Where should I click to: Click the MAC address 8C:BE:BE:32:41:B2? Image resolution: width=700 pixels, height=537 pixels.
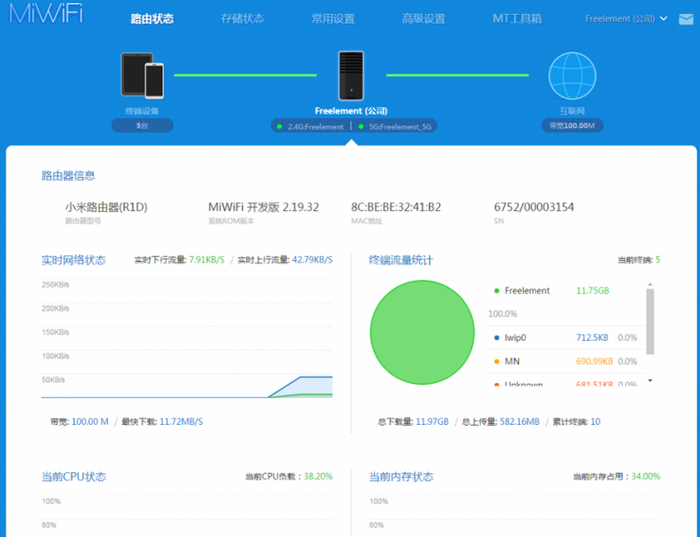point(396,207)
